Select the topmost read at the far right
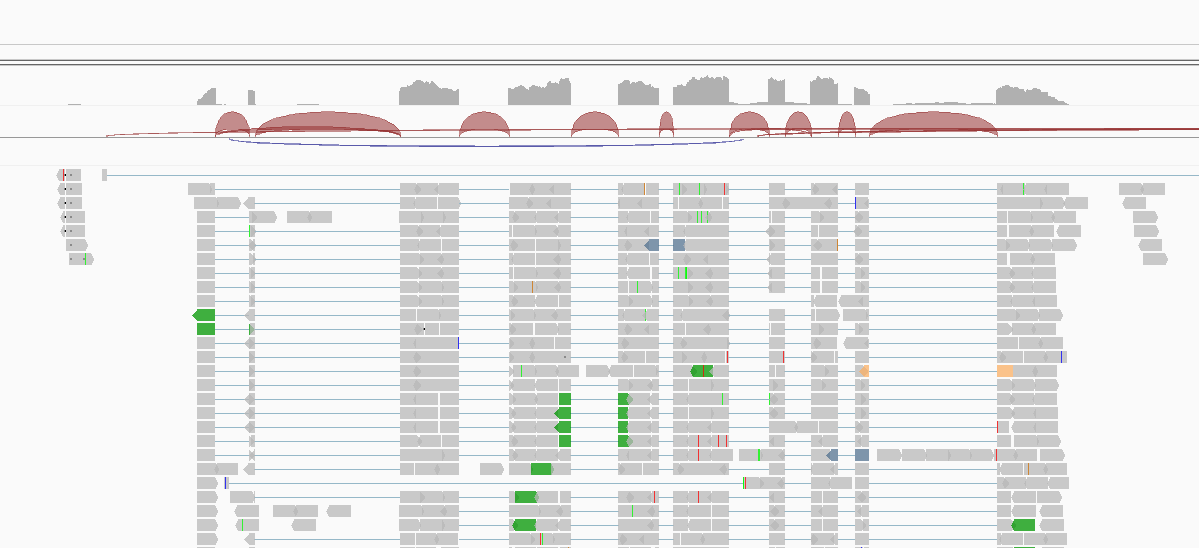1199x548 pixels. click(x=1141, y=189)
